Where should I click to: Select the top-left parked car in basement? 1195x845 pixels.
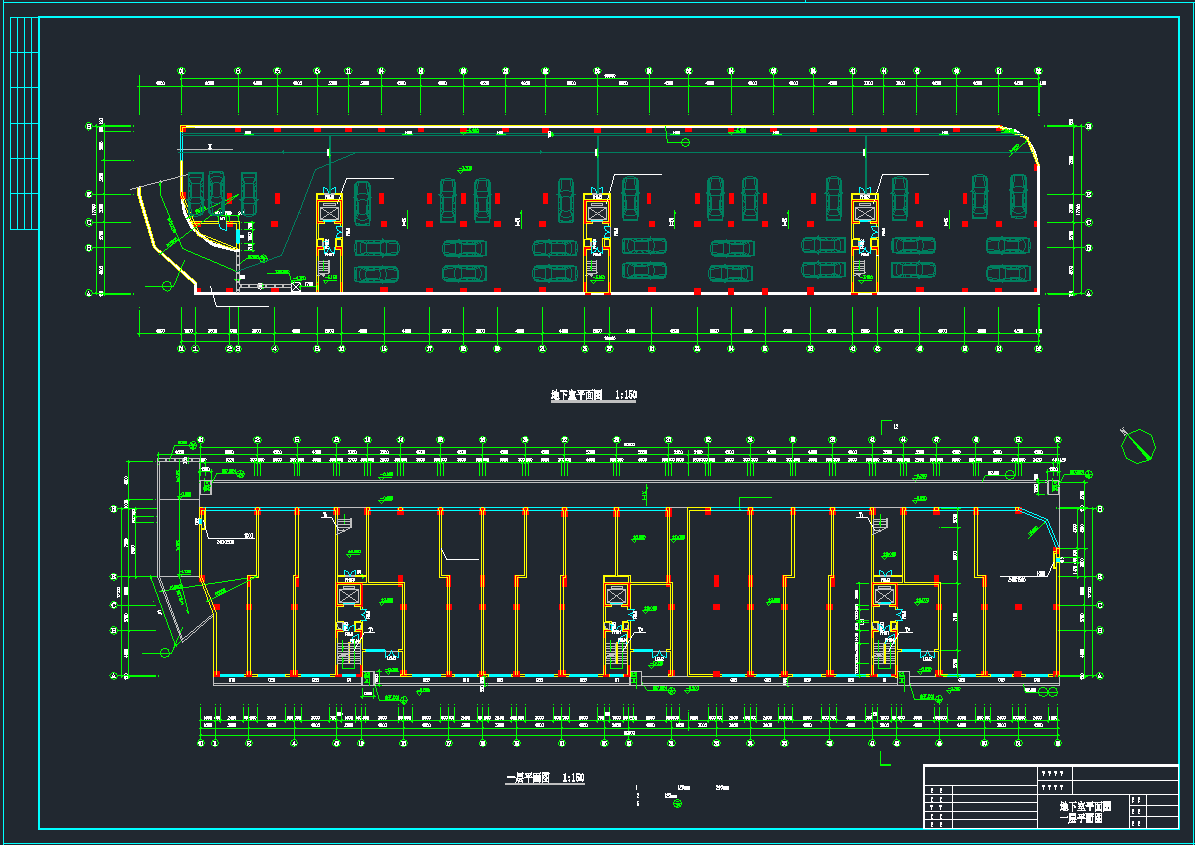196,192
